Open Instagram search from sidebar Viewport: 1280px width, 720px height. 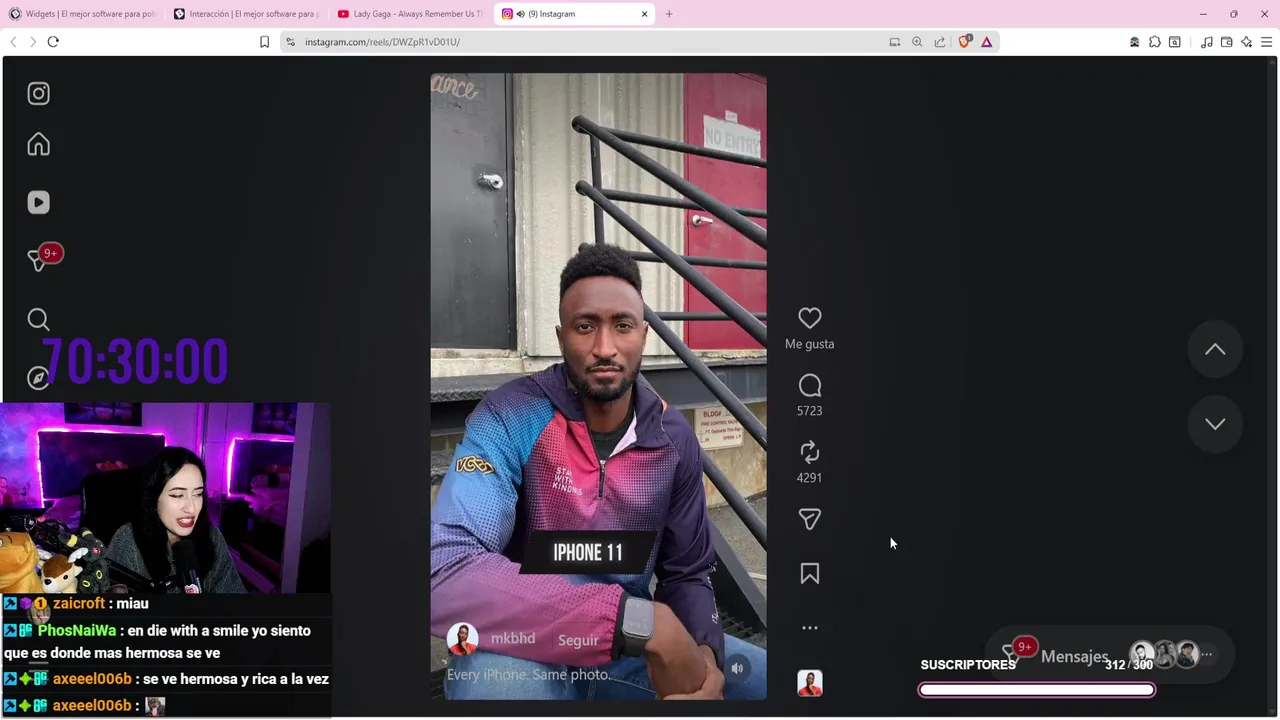point(38,319)
